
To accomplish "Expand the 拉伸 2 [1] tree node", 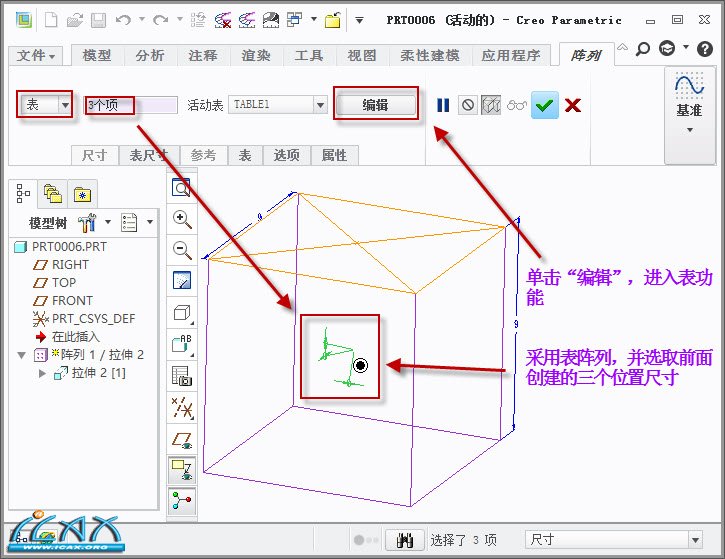I will [x=42, y=373].
